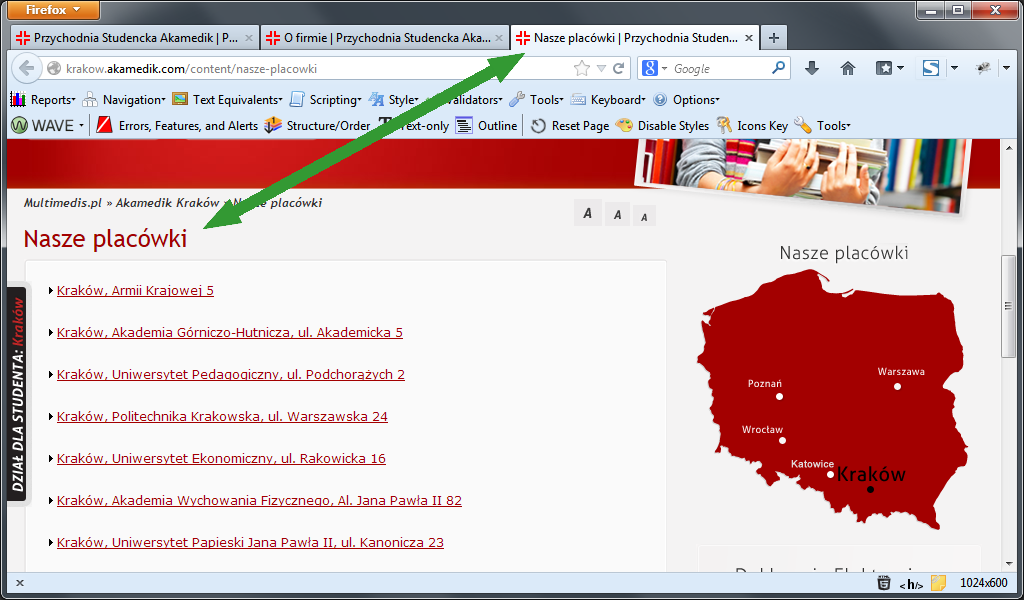Open the Navigation toolbar menu
1024x600 pixels.
tap(123, 99)
